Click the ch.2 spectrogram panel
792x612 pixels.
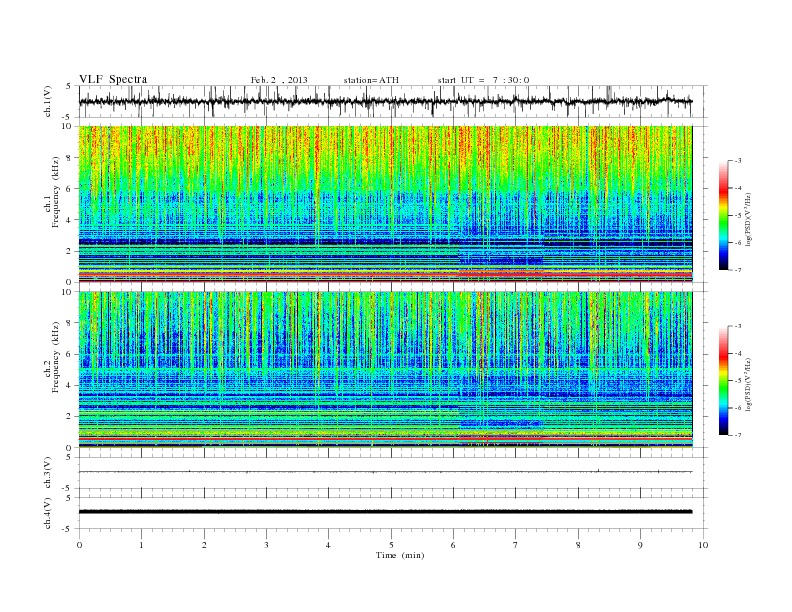(385, 370)
